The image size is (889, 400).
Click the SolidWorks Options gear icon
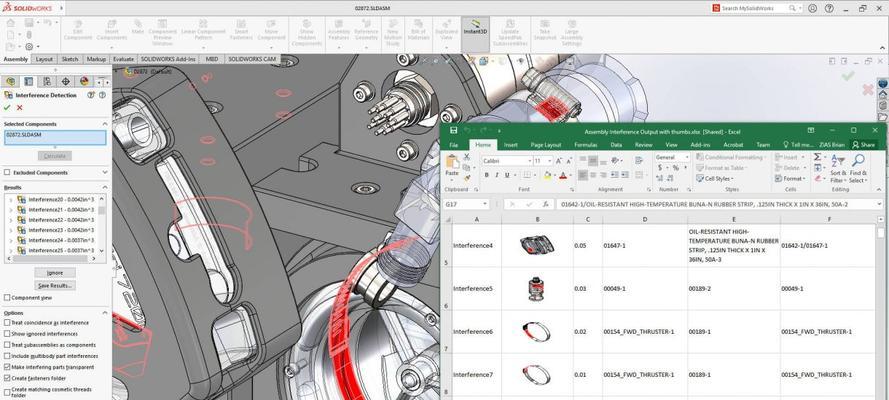point(29,46)
